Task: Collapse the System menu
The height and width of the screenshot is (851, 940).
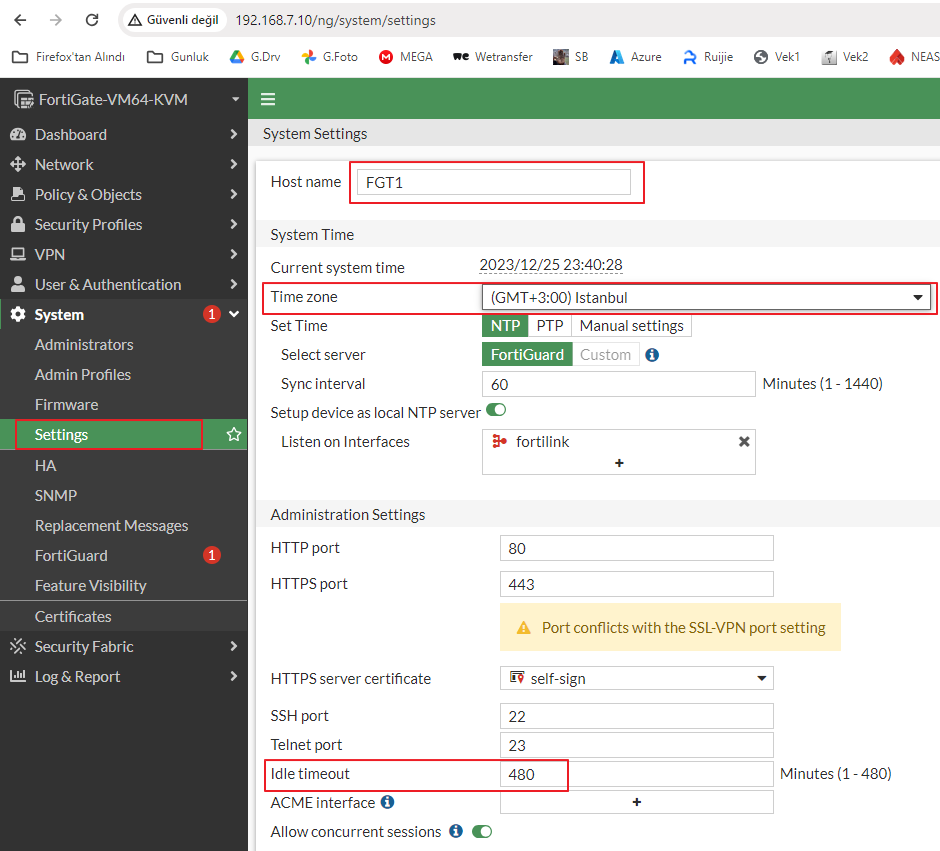Action: [x=123, y=315]
